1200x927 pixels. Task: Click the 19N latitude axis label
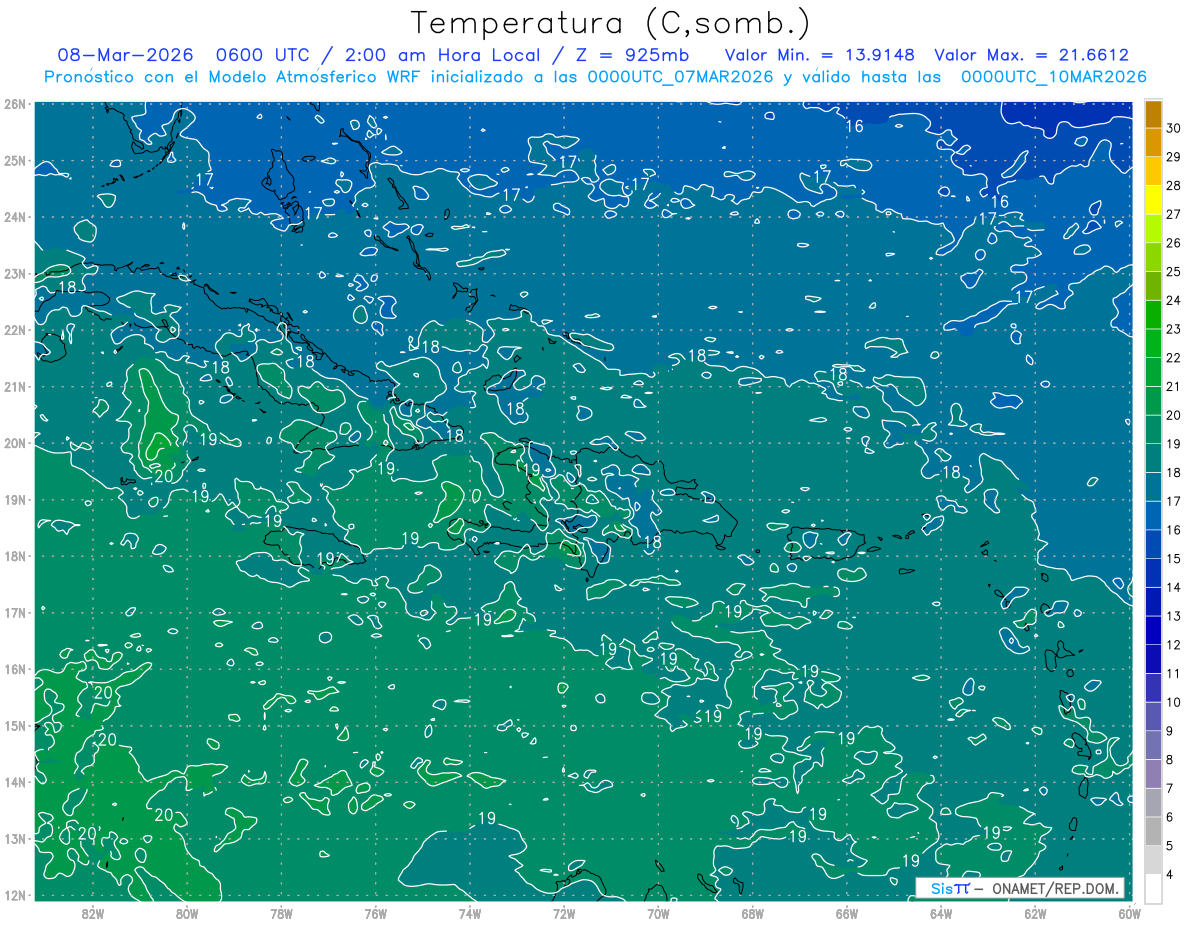[15, 499]
